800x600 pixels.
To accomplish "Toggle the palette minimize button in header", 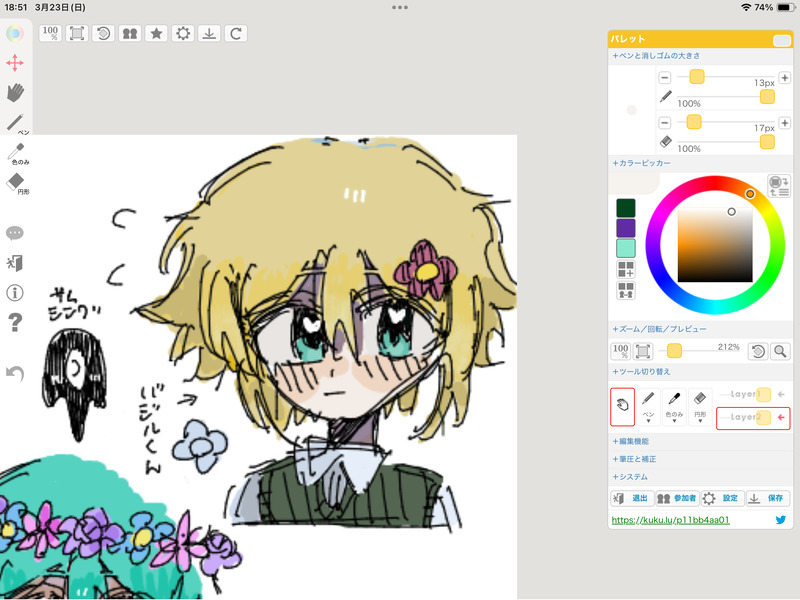I will tap(782, 41).
